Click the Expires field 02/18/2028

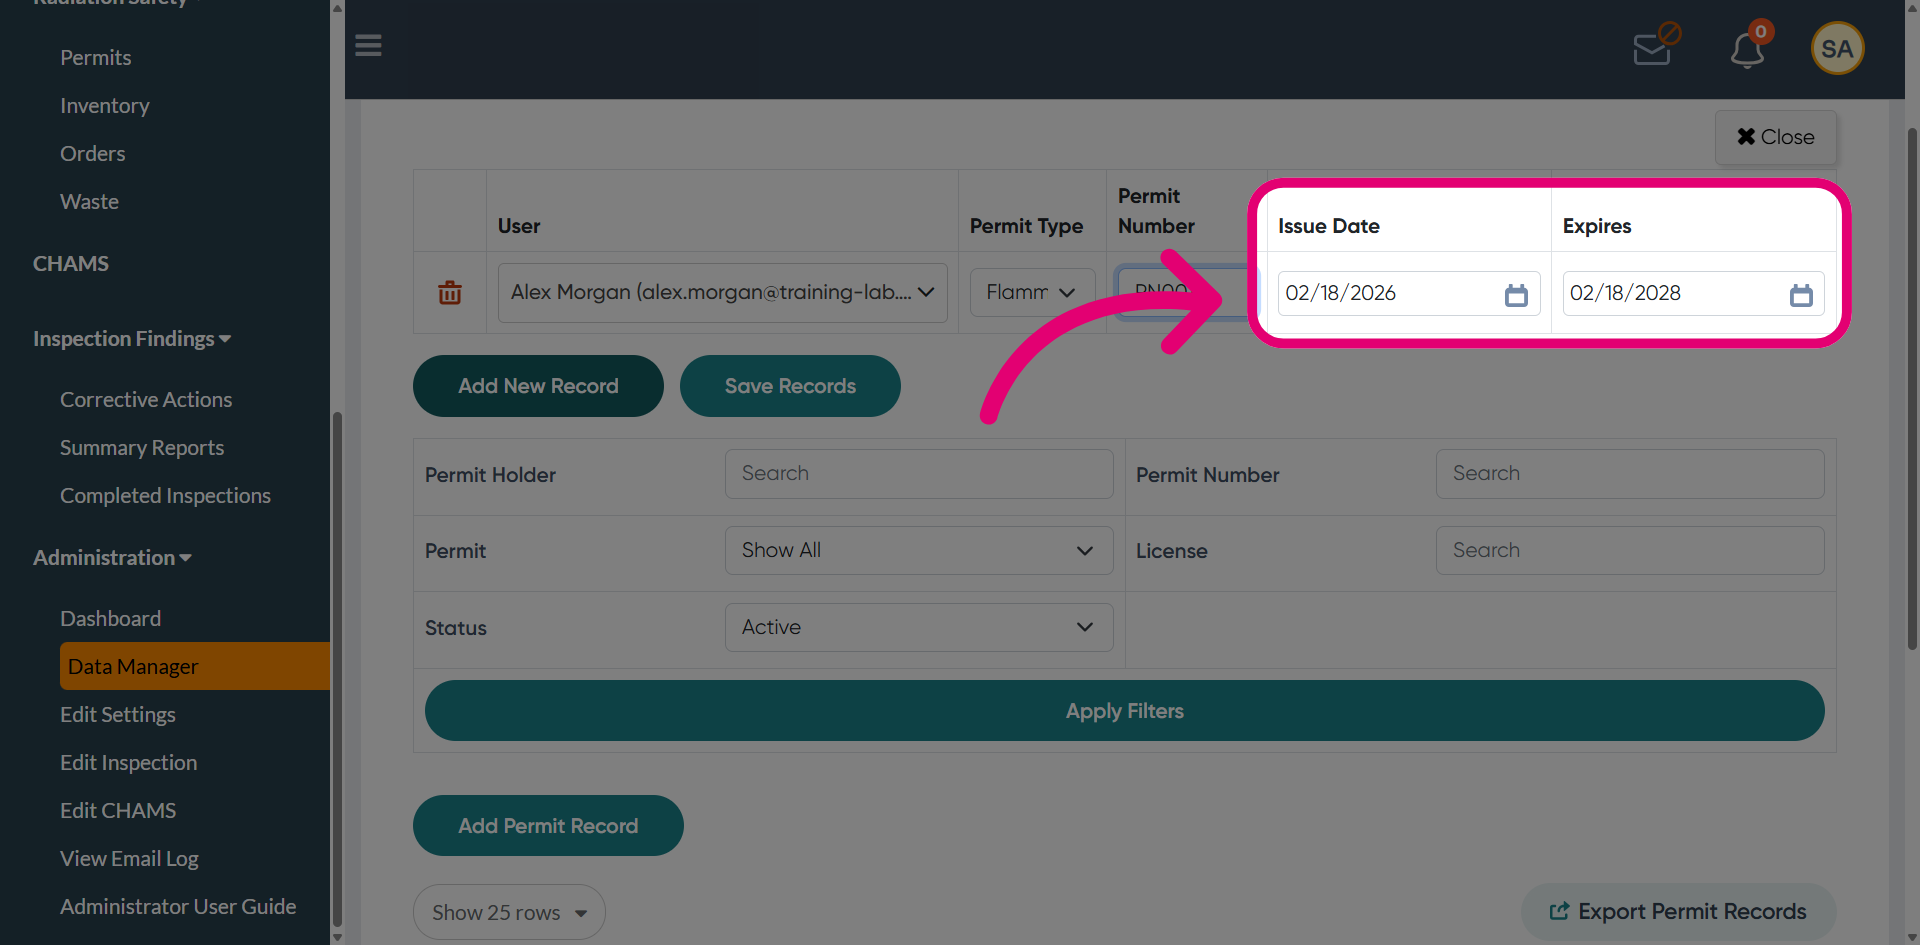coord(1693,293)
